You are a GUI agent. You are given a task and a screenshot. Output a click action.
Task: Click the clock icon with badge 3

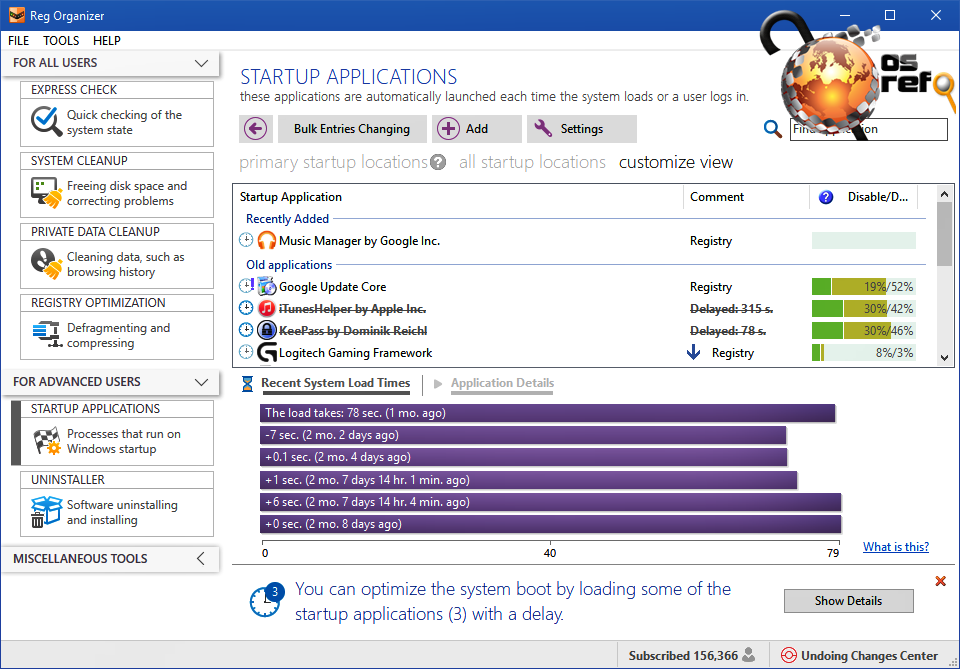click(266, 600)
